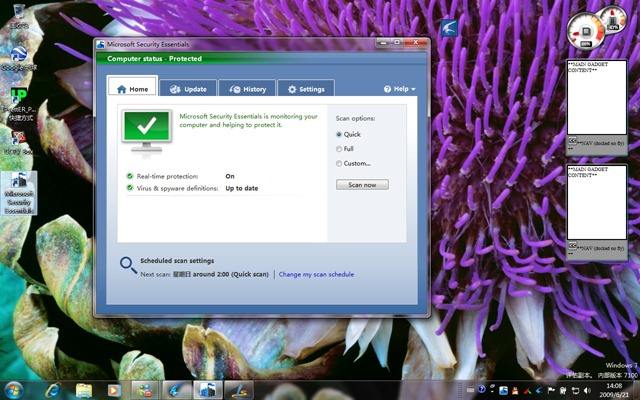Image resolution: width=640 pixels, height=400 pixels.
Task: Click the Virus & spyware definitions check icon
Action: [130, 188]
